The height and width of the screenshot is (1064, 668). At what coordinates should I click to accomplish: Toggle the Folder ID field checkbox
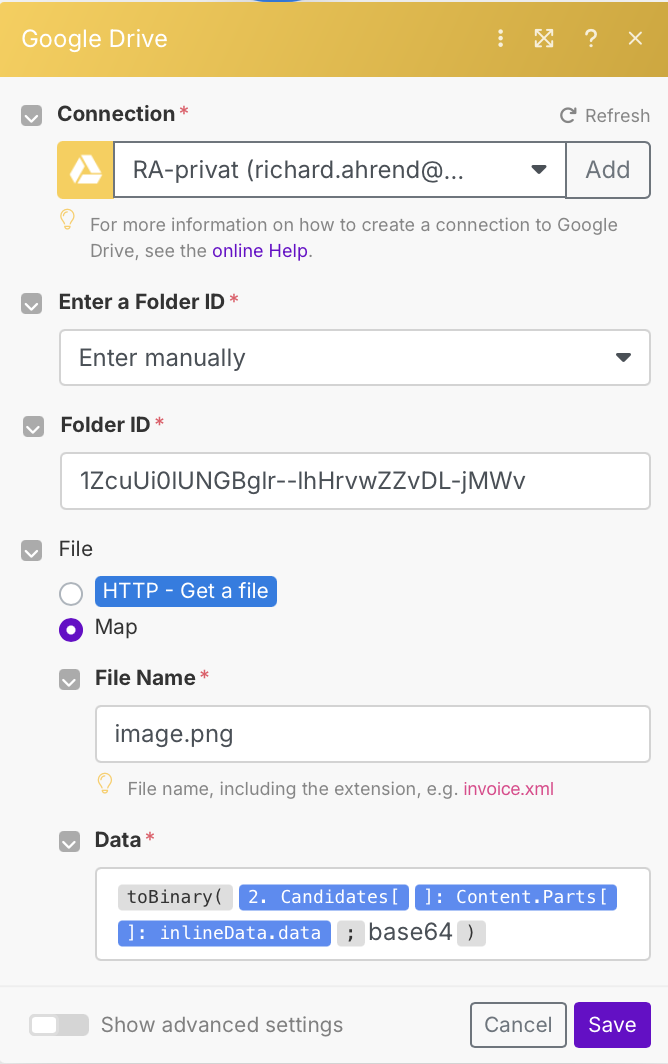(x=33, y=427)
